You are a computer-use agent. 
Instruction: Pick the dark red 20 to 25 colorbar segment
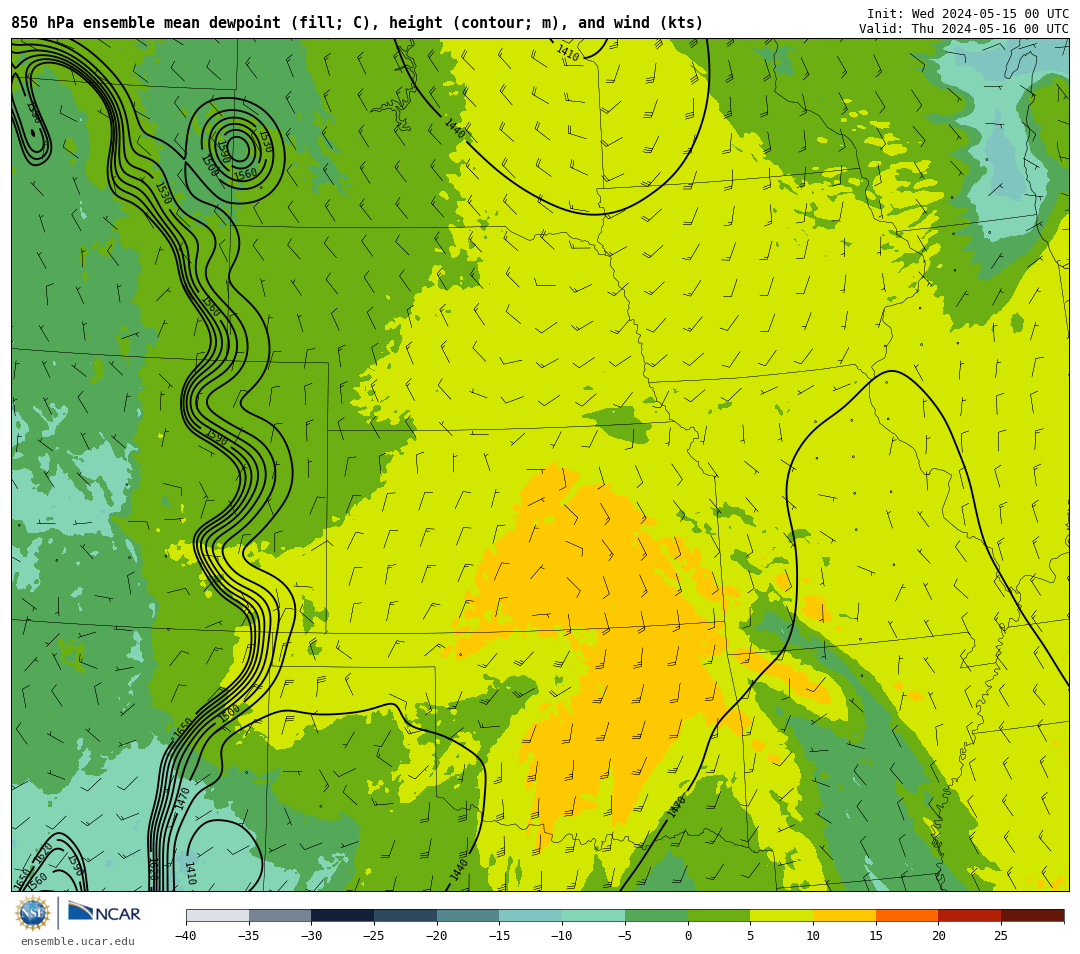click(x=970, y=915)
